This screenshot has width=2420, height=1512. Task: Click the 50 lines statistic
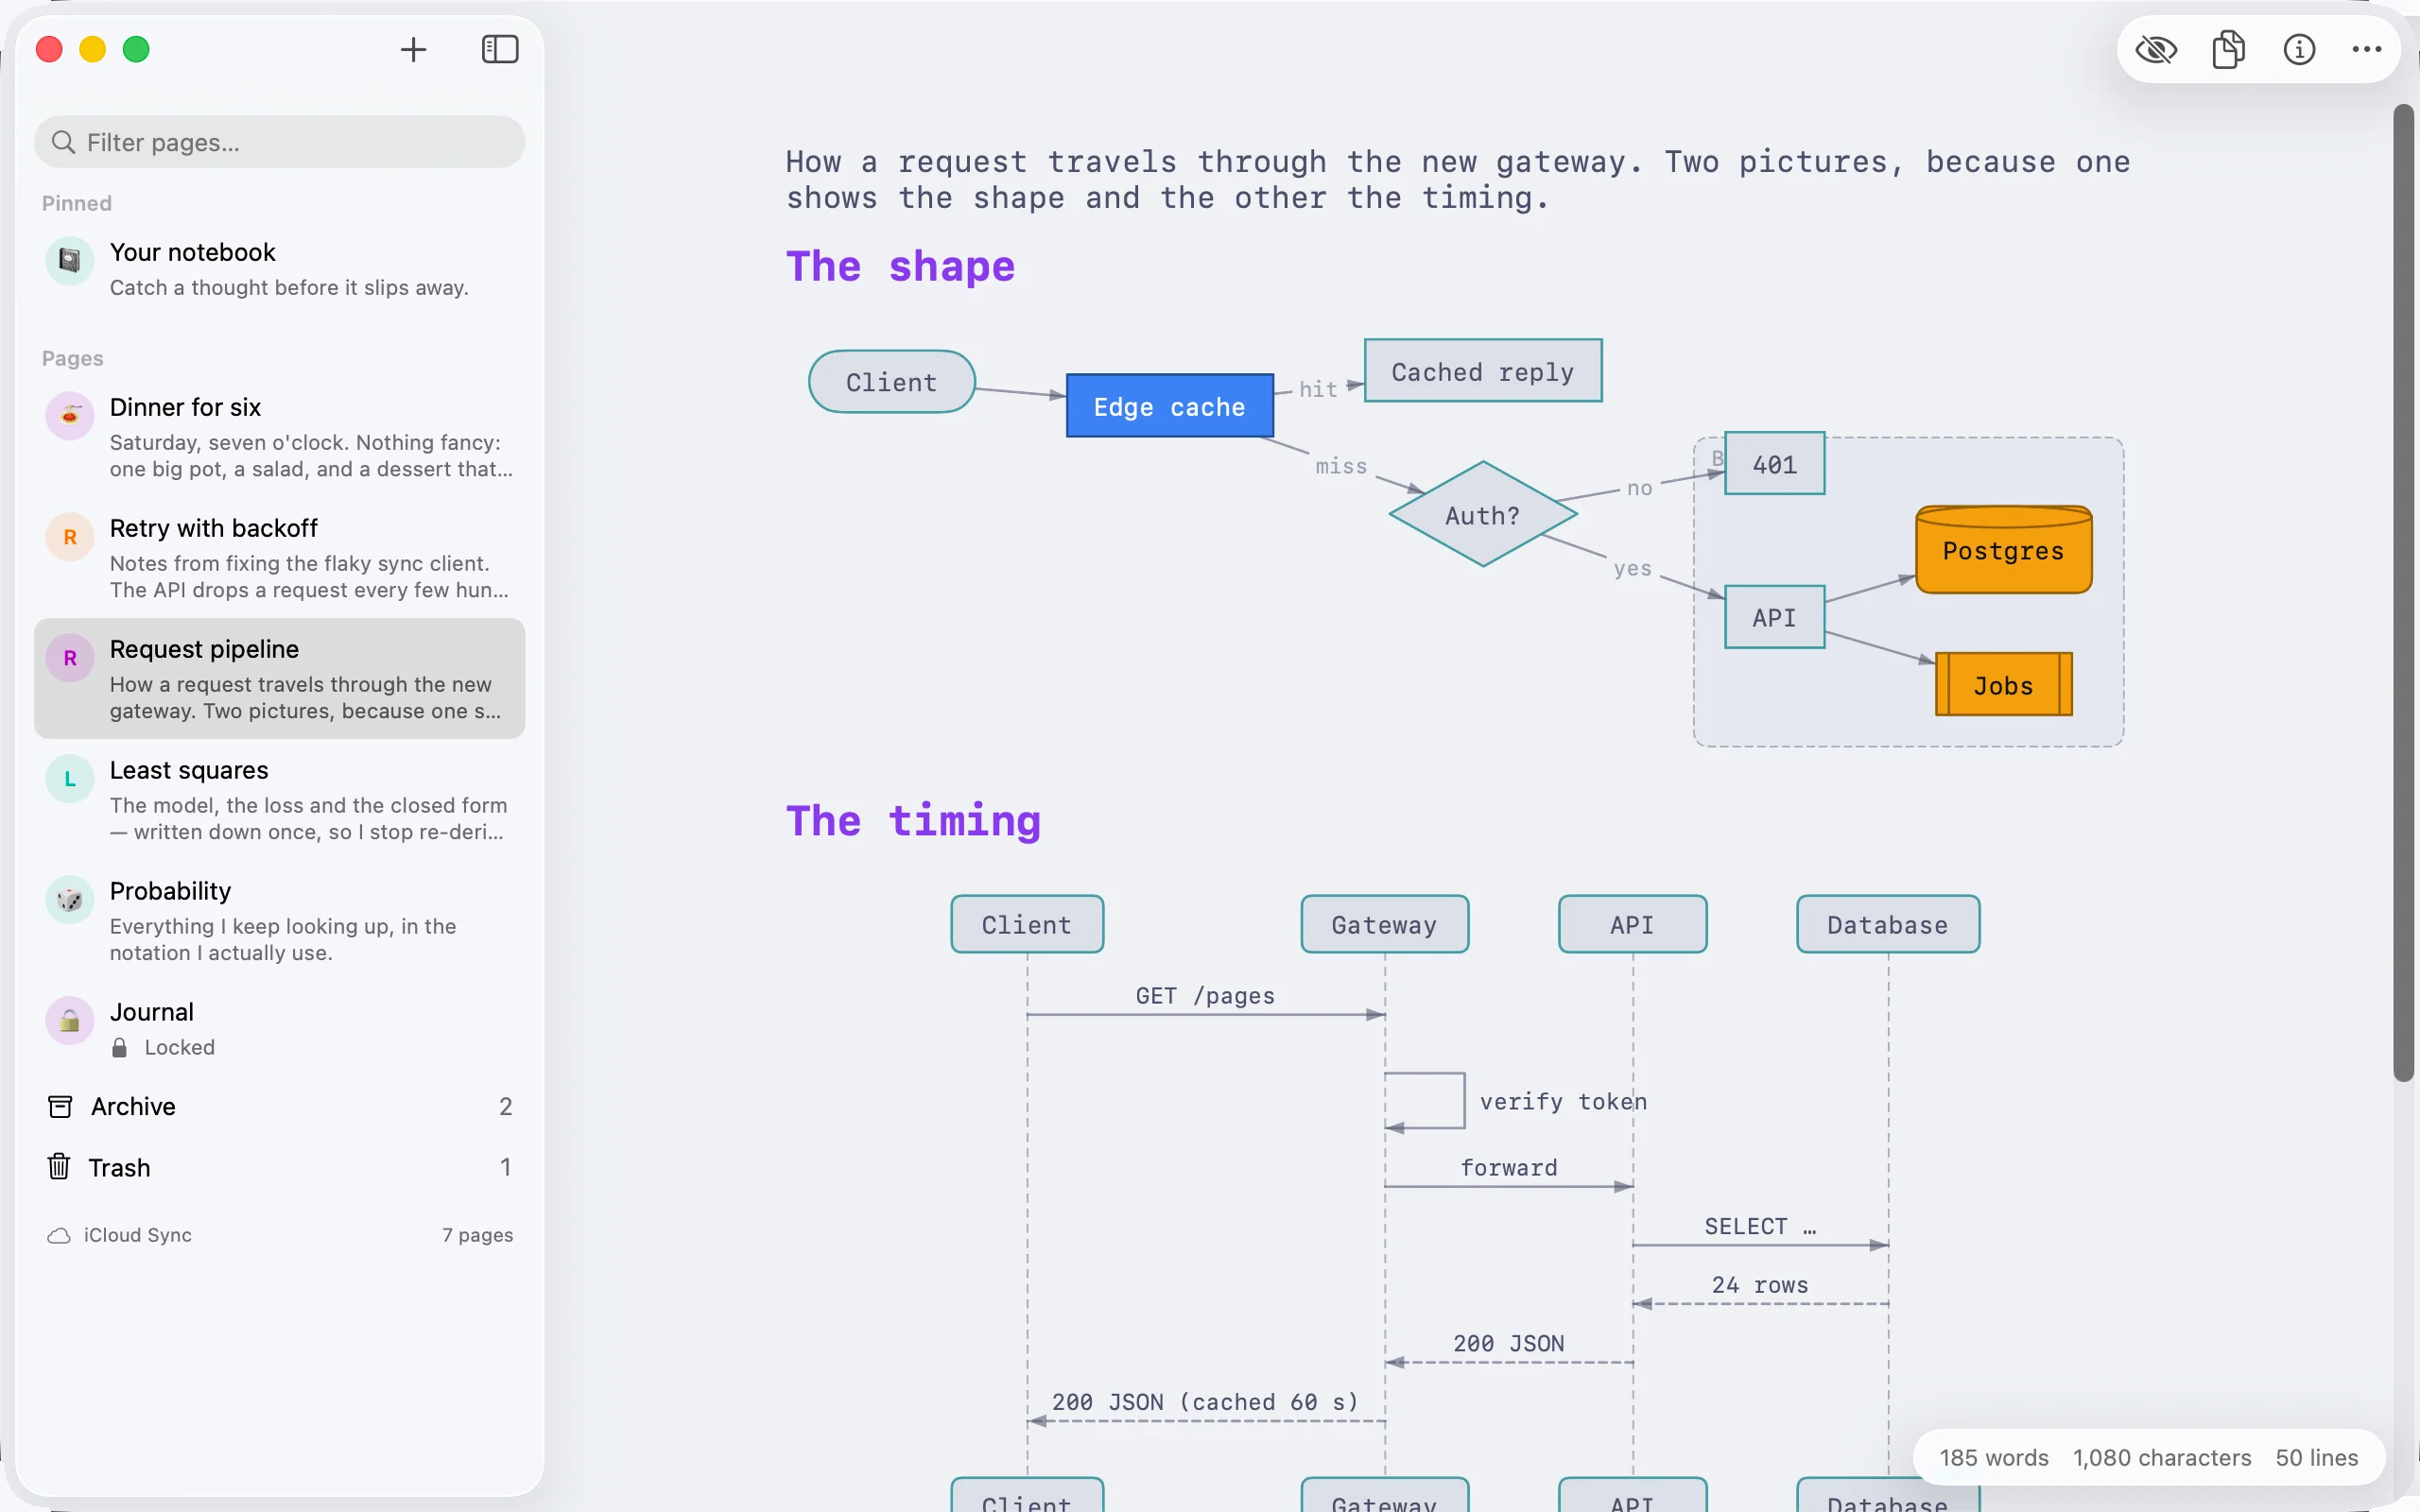pos(2317,1458)
